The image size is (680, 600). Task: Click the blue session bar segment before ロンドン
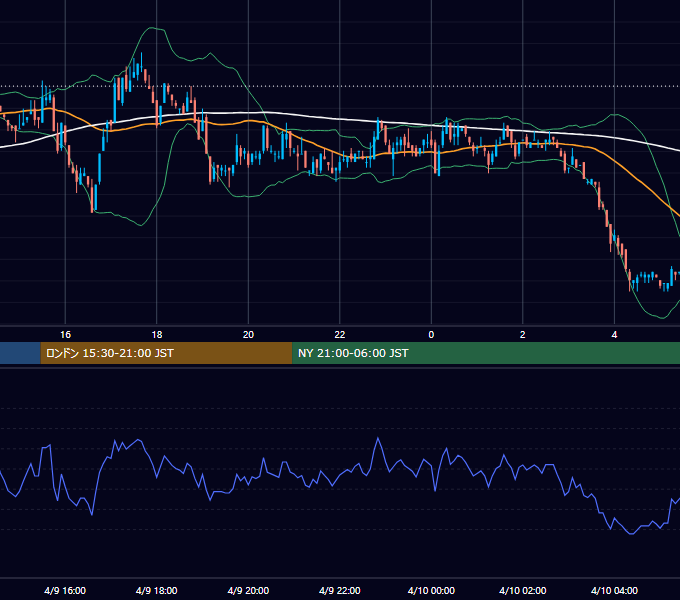pyautogui.click(x=20, y=353)
